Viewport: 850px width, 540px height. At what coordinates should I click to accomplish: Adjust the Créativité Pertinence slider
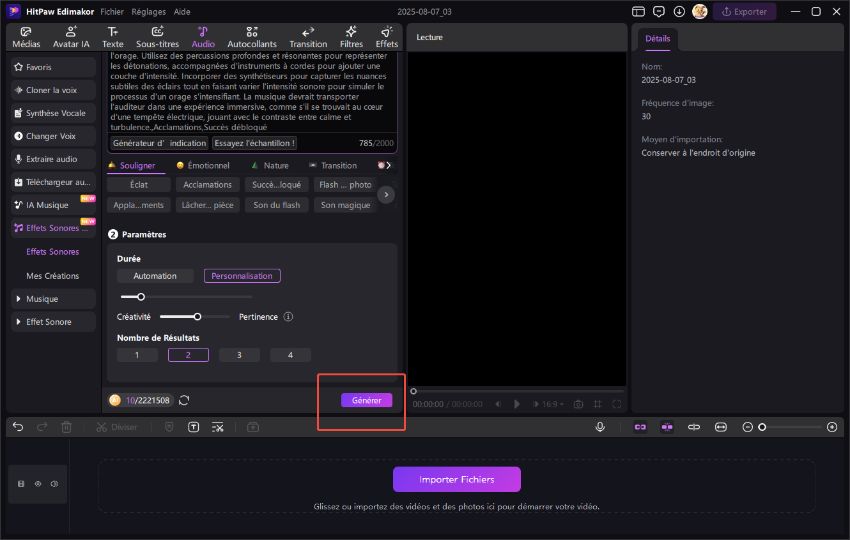tap(197, 317)
